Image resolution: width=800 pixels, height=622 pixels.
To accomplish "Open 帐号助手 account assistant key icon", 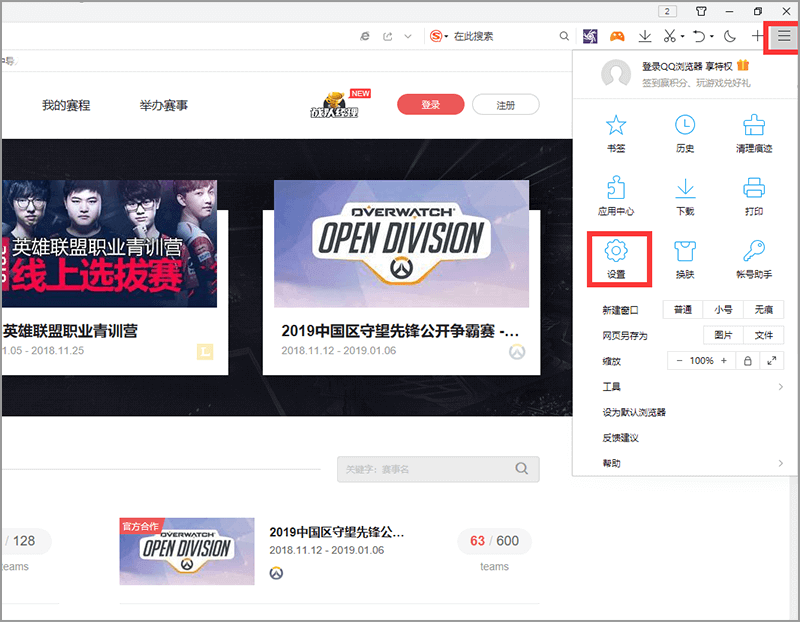I will click(x=754, y=260).
